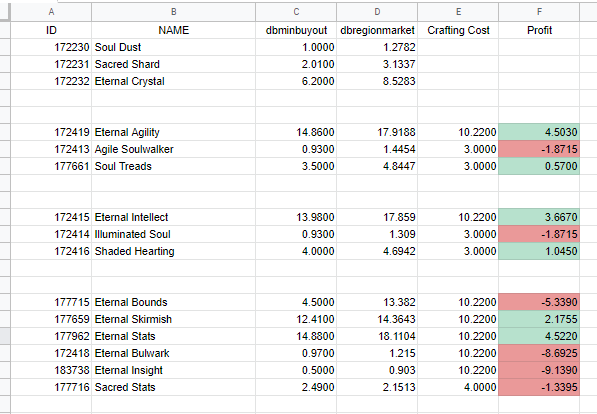Image resolution: width=597 pixels, height=414 pixels.
Task: Select the Eternal Intellect name cell
Action: 173,217
